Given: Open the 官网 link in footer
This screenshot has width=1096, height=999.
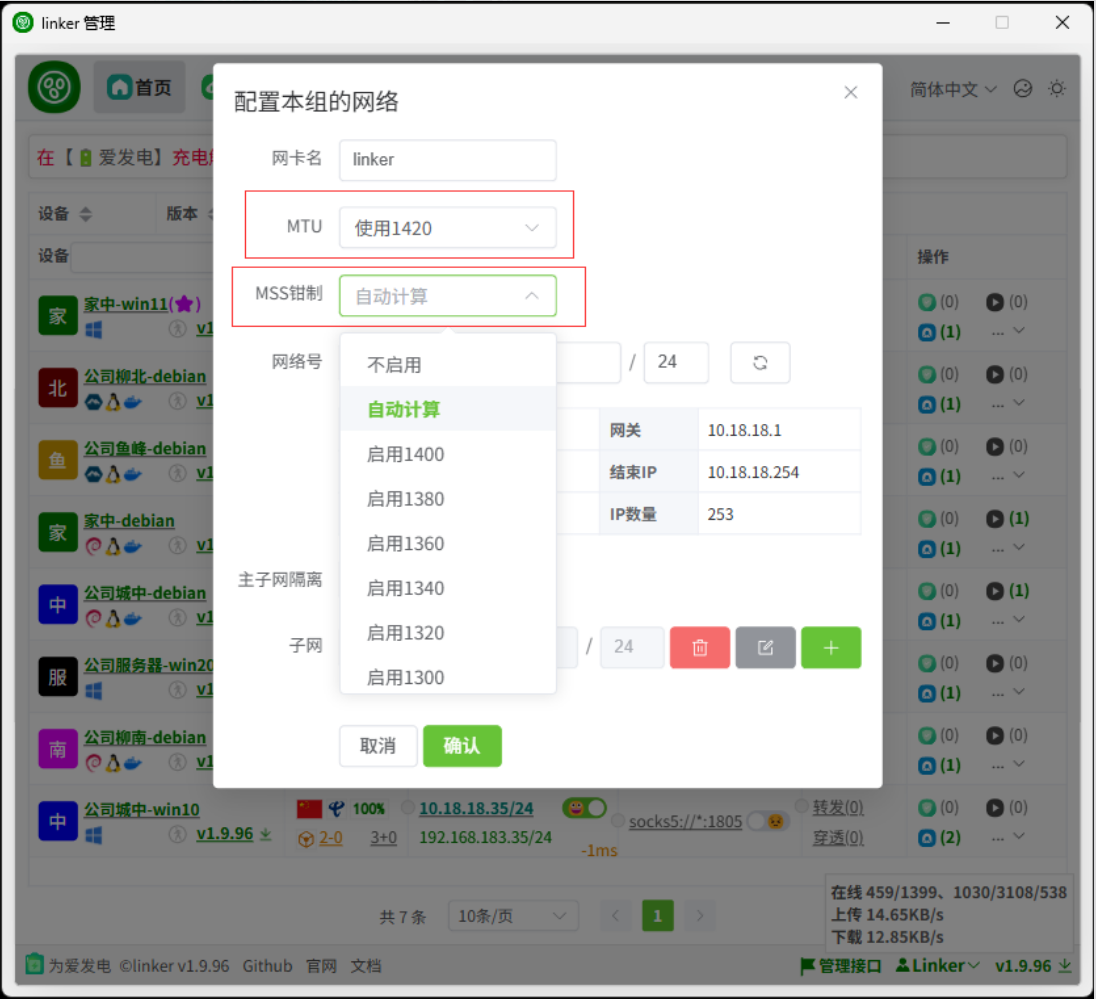Looking at the screenshot, I should click(x=321, y=966).
